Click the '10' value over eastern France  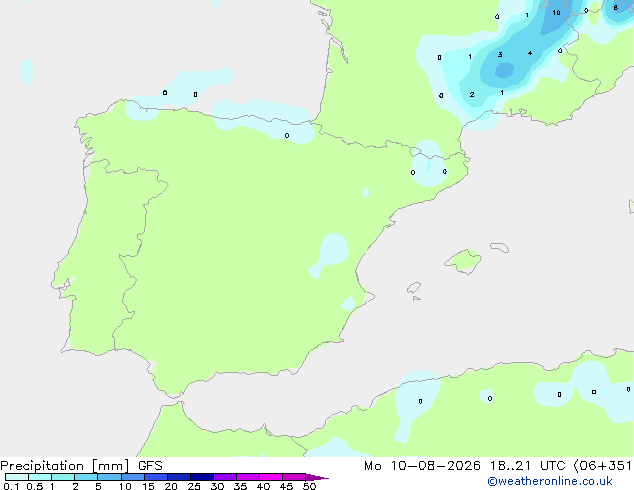556,13
